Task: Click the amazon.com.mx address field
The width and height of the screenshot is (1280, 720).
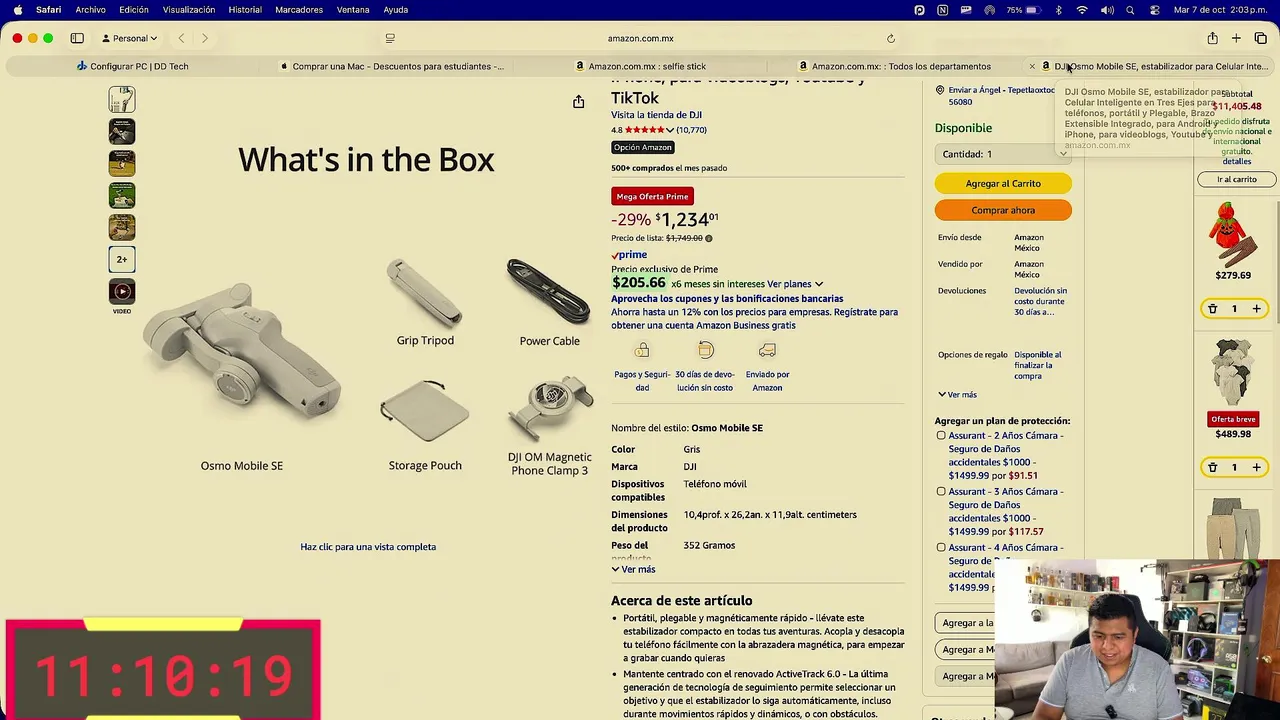Action: pos(640,38)
